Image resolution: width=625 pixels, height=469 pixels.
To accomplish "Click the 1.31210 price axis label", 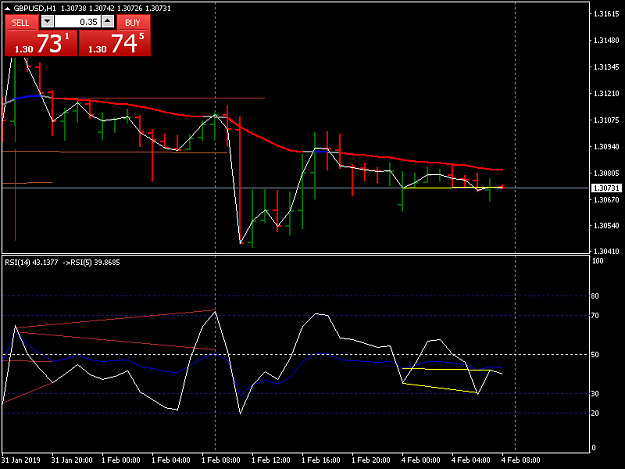I will coord(606,93).
